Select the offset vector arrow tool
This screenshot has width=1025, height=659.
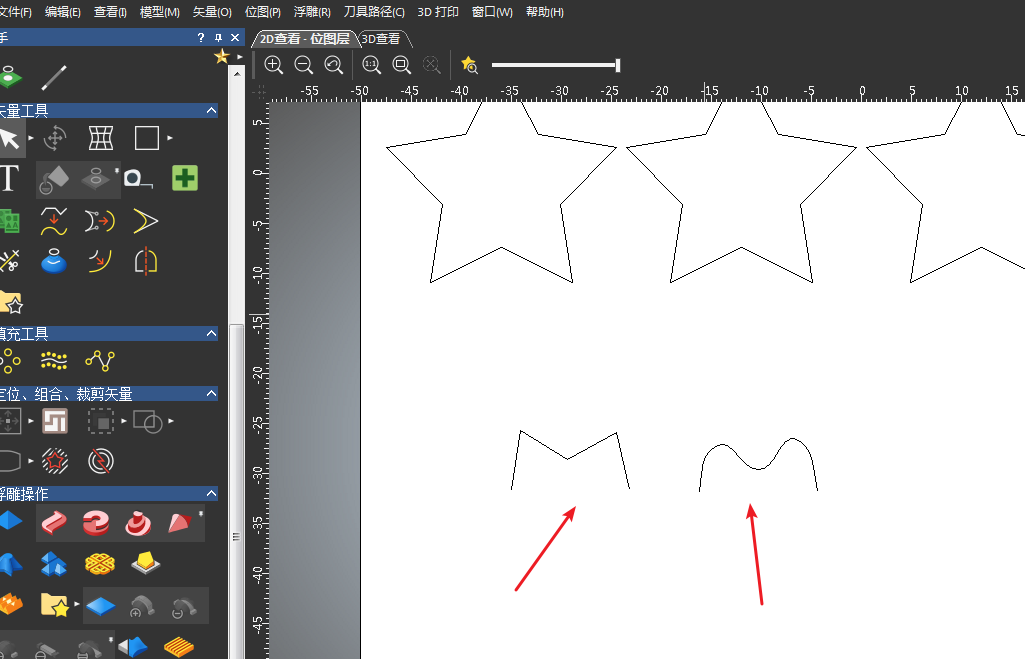pyautogui.click(x=99, y=222)
